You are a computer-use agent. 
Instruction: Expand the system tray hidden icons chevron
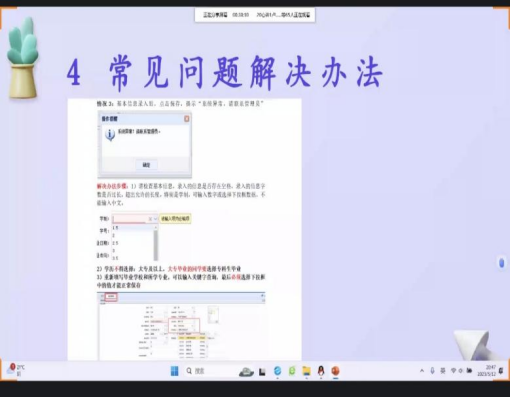pyautogui.click(x=422, y=371)
